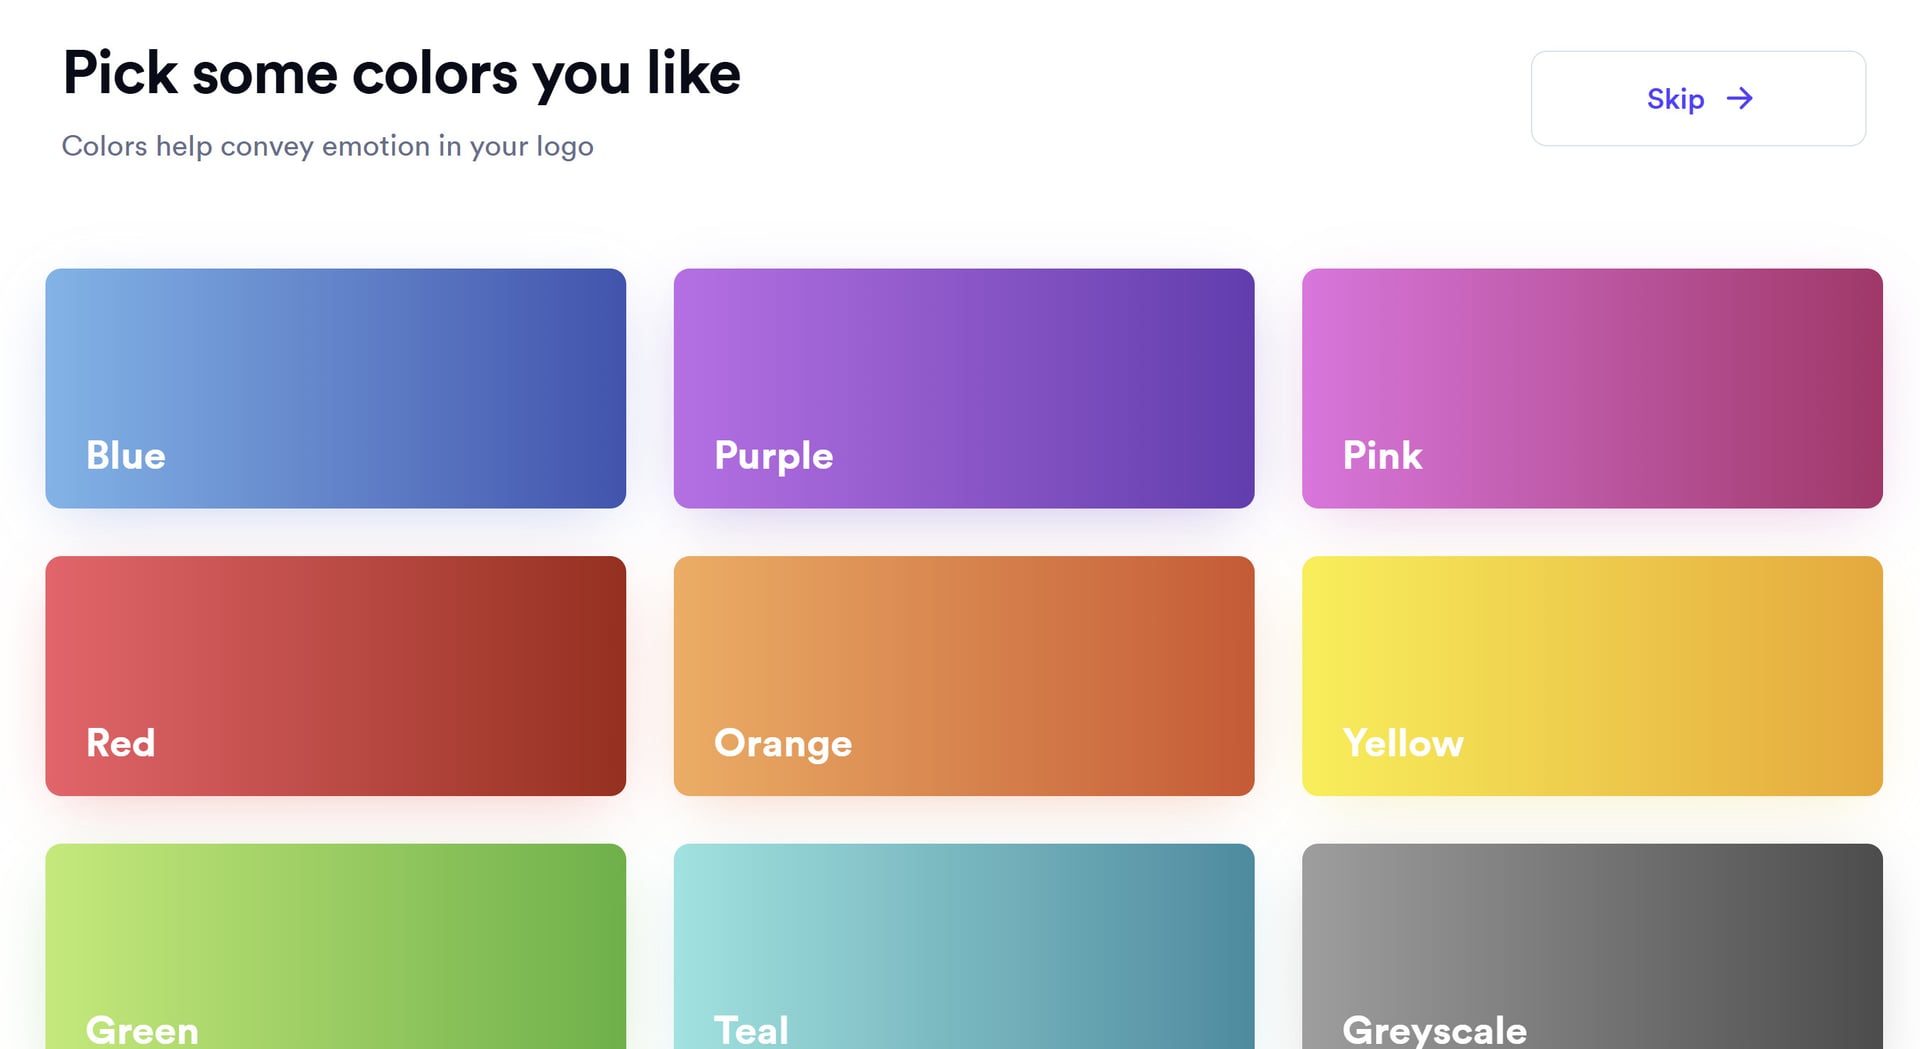Click the "Yellow" label text
This screenshot has width=1920, height=1049.
(x=1403, y=743)
